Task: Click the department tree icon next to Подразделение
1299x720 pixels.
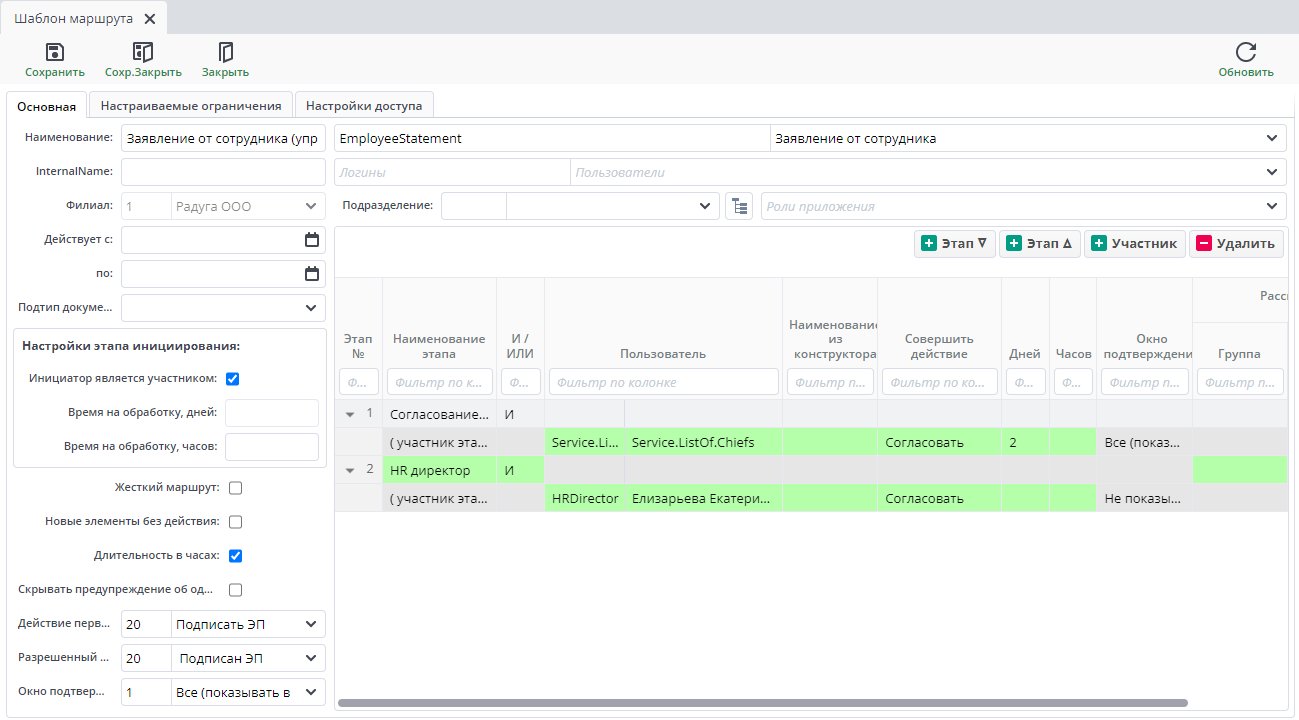Action: pos(738,206)
